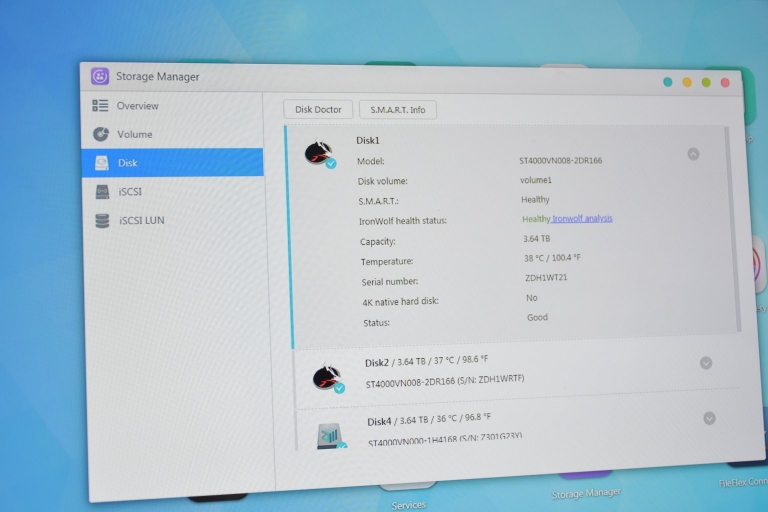The image size is (768, 512).
Task: Click the Services label on desktop
Action: (x=408, y=505)
